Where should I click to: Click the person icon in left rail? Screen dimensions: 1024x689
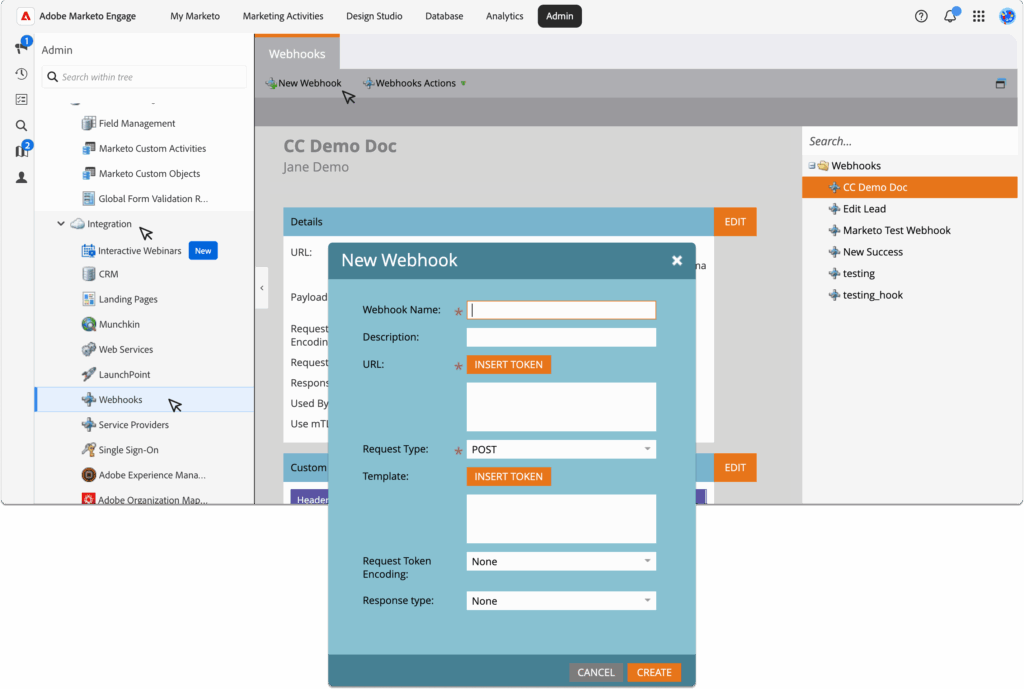pos(21,178)
